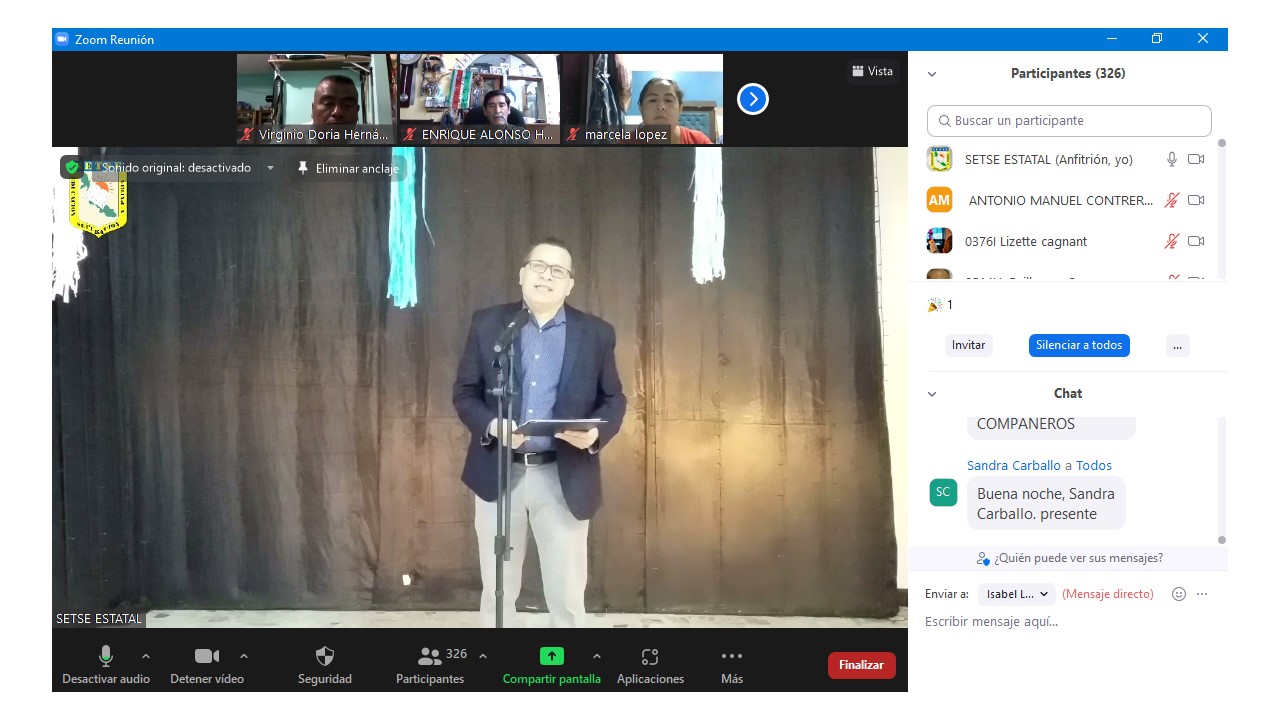This screenshot has height=720, width=1280.
Task: Click the Seguridad label in toolbar
Action: (325, 679)
